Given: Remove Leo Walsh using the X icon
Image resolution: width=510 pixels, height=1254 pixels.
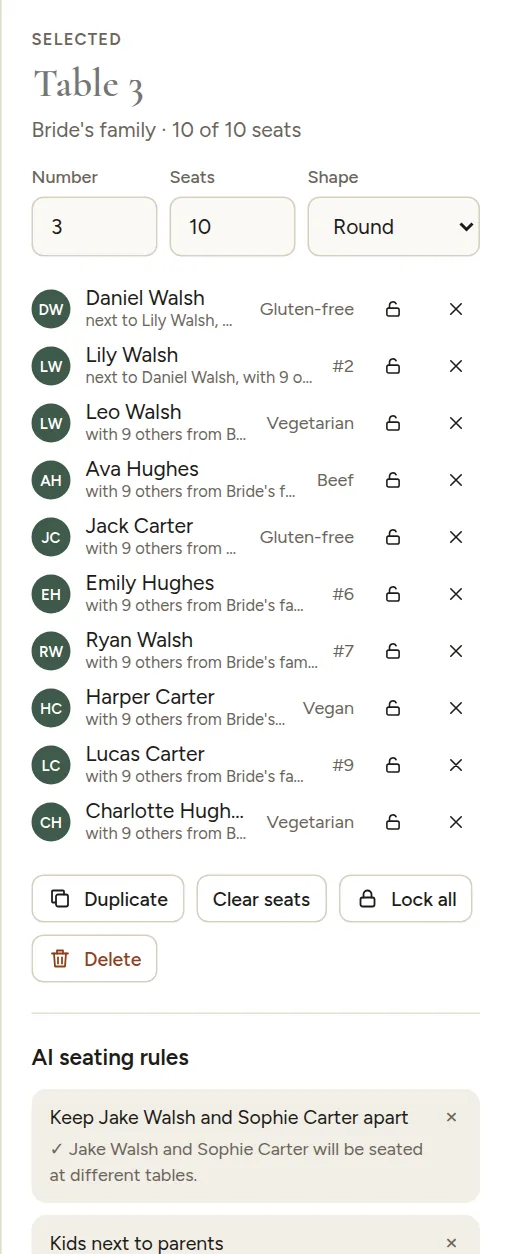Looking at the screenshot, I should pyautogui.click(x=456, y=423).
